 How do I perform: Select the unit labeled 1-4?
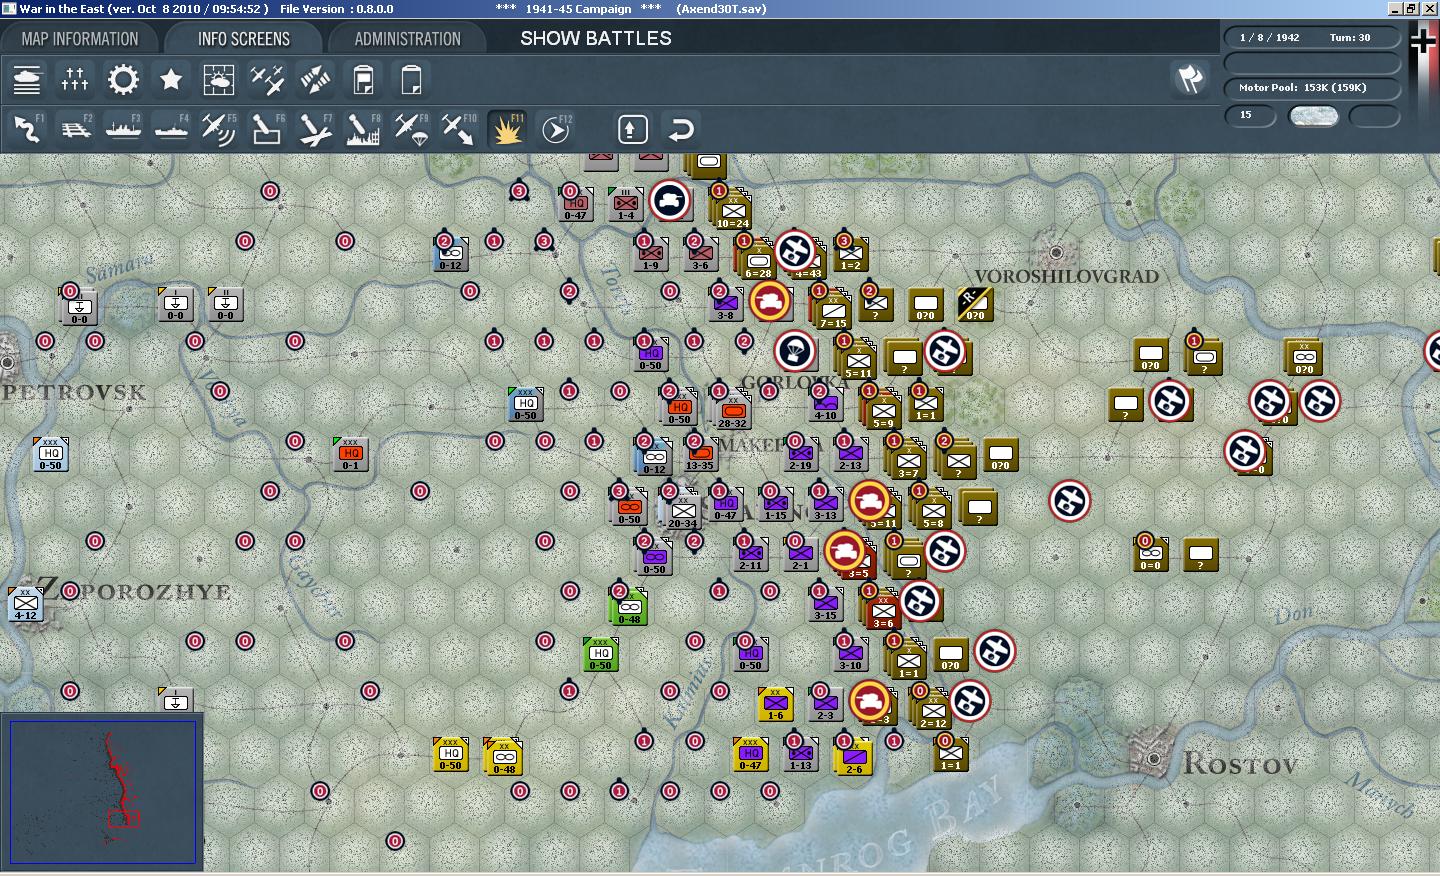626,204
